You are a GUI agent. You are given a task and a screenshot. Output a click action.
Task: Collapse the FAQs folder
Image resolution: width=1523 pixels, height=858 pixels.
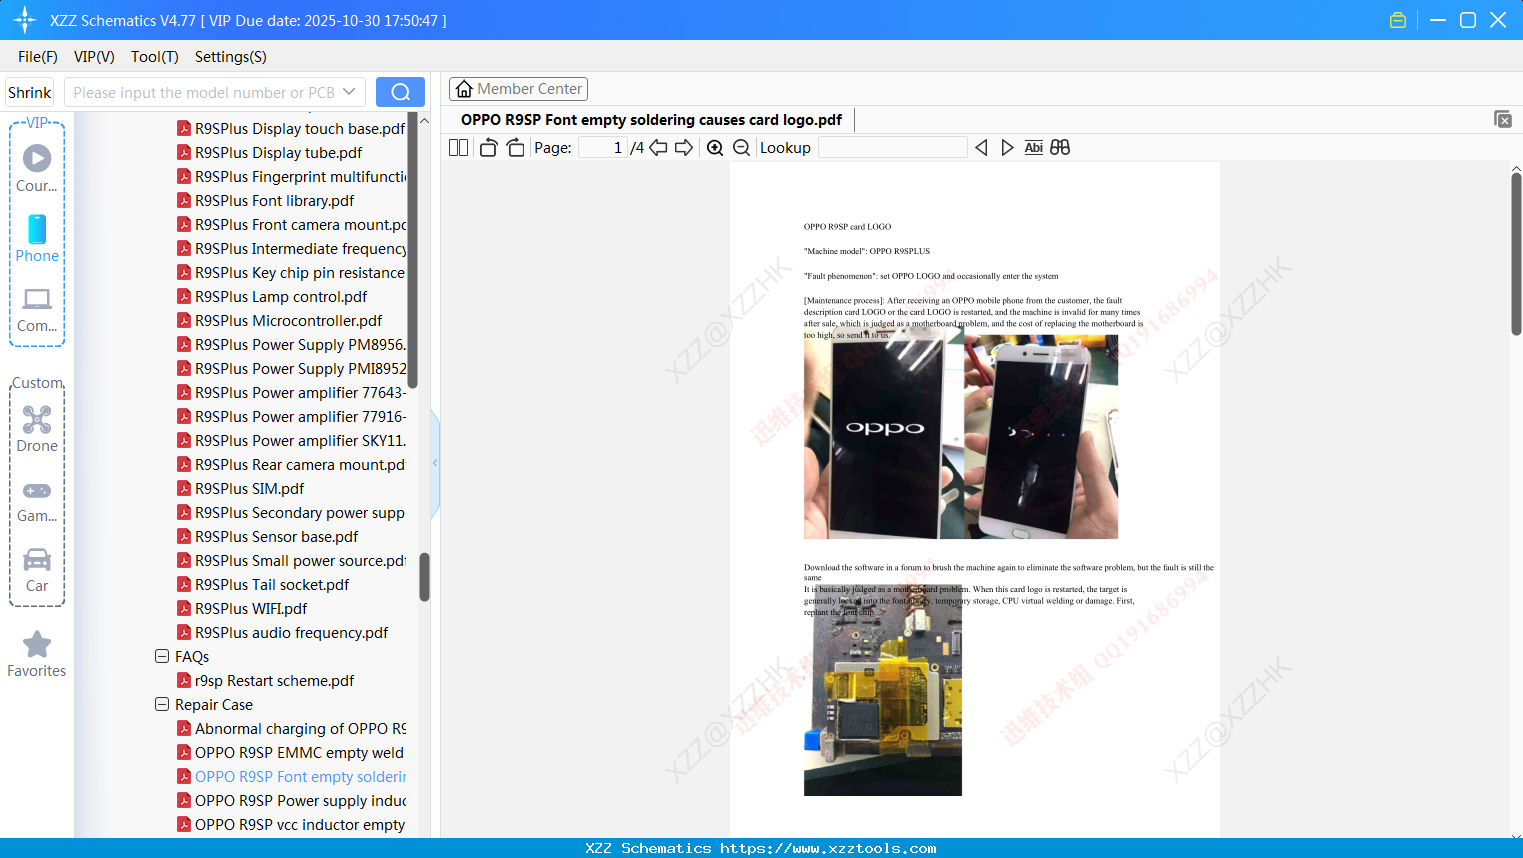tap(162, 656)
